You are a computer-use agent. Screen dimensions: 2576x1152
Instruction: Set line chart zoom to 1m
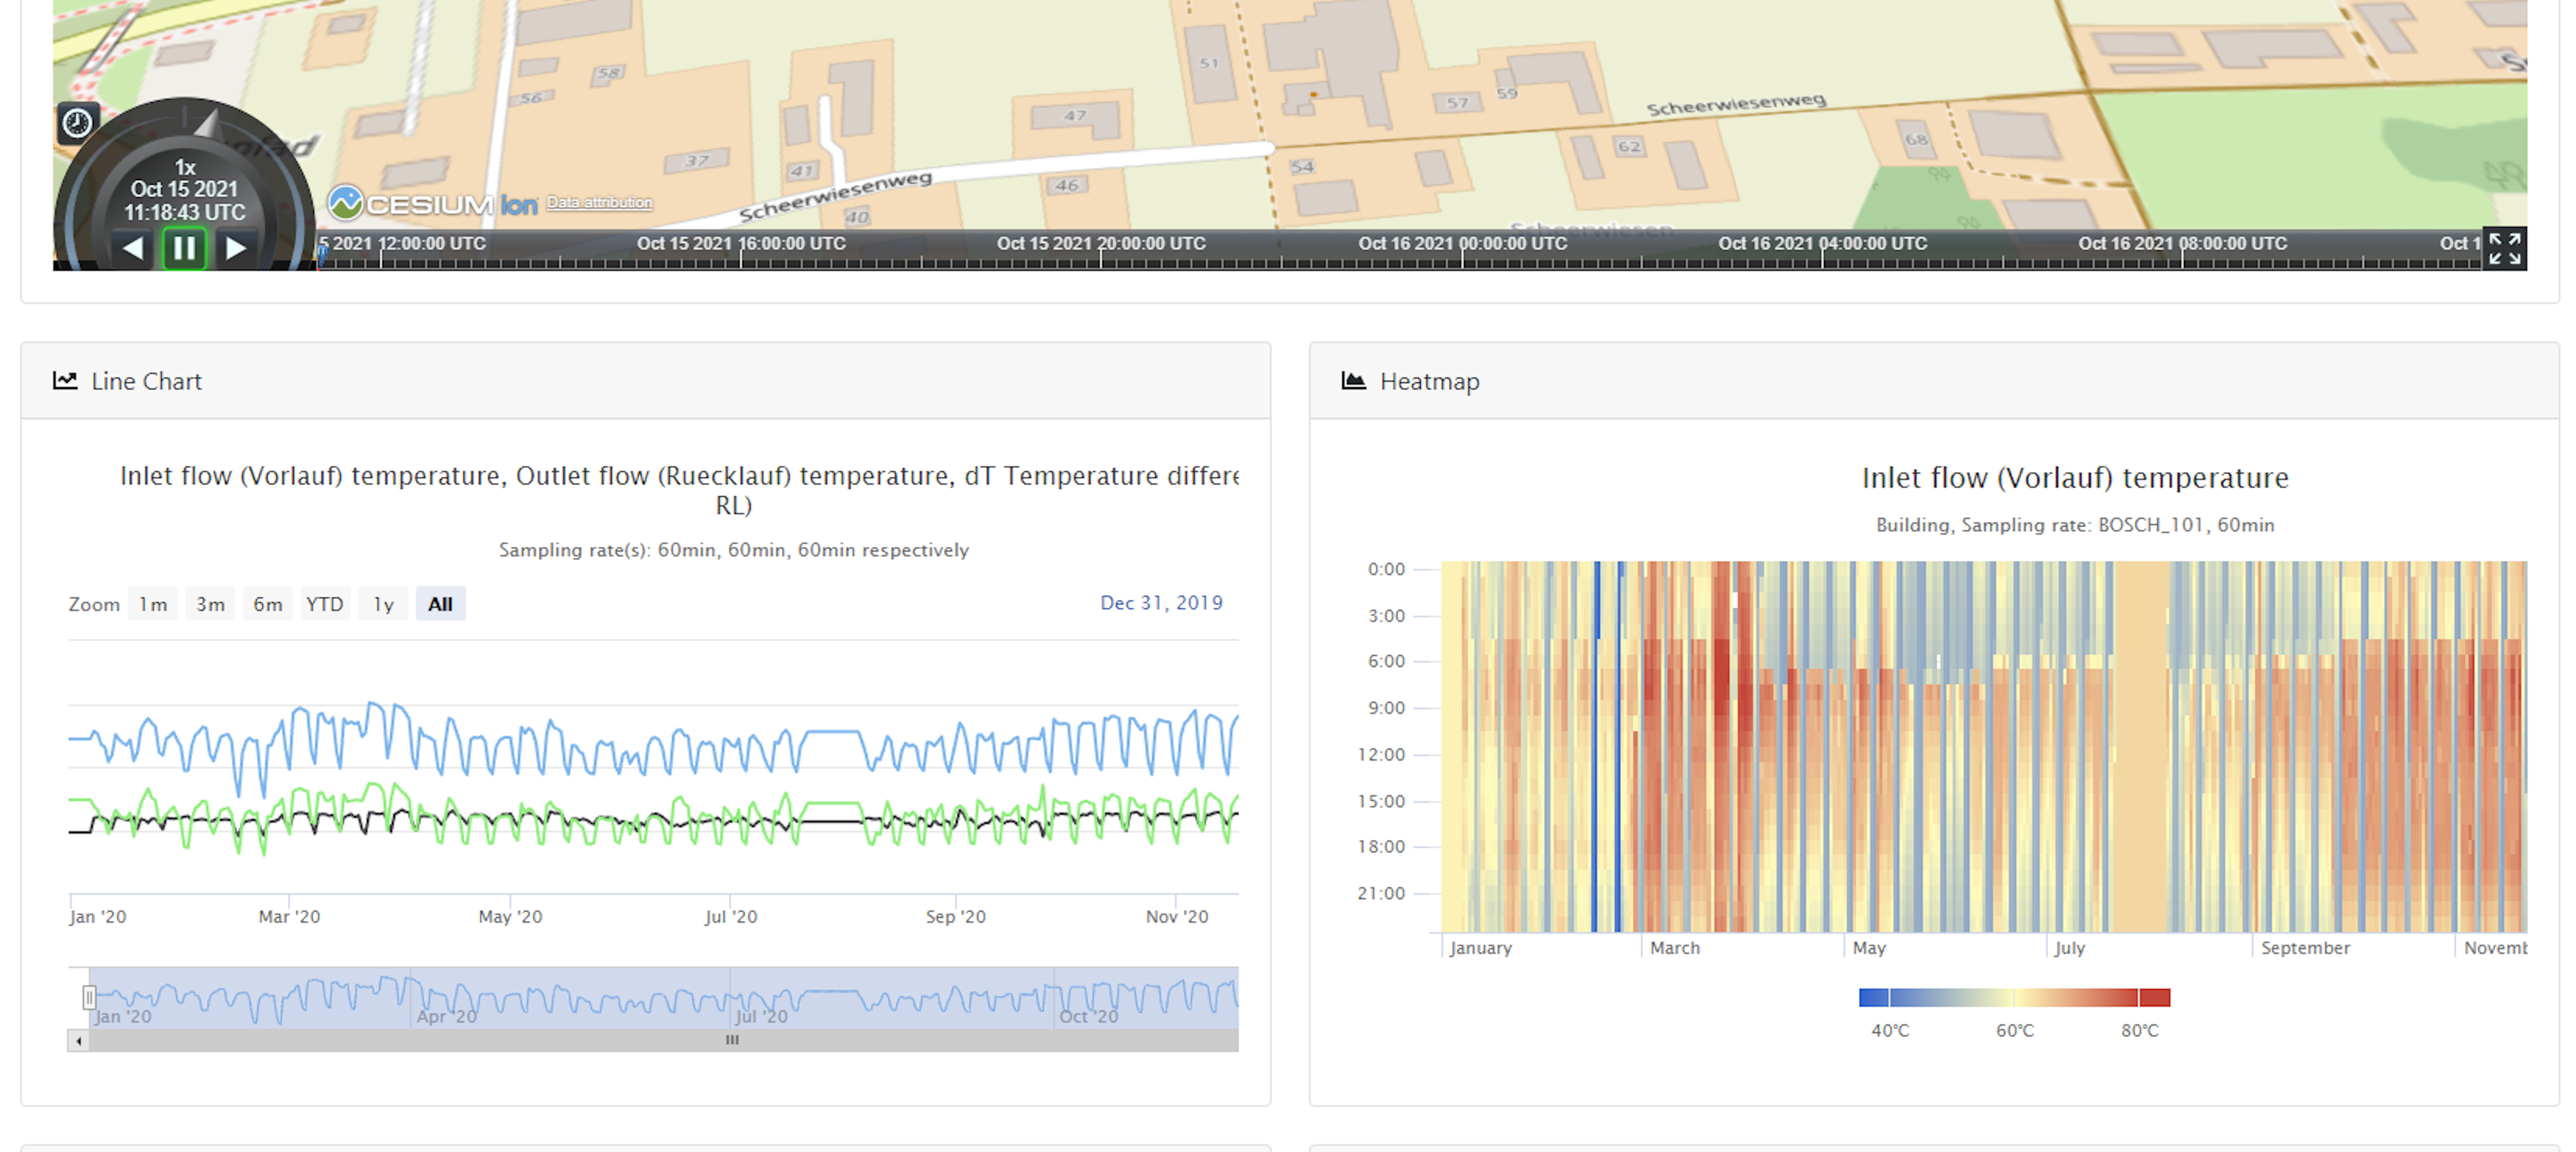pos(153,604)
